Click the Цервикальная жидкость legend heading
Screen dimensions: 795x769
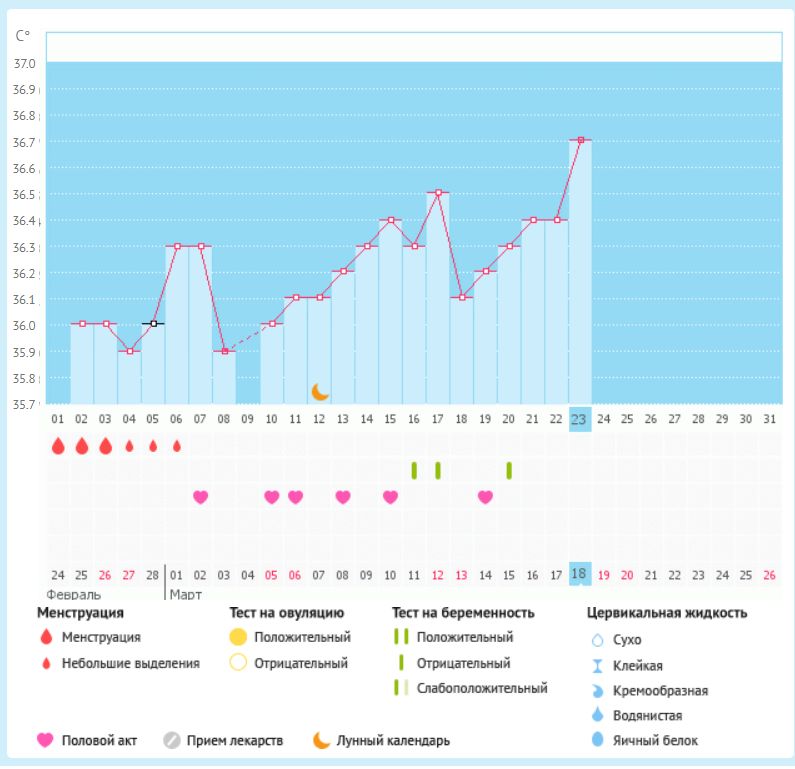(x=667, y=613)
